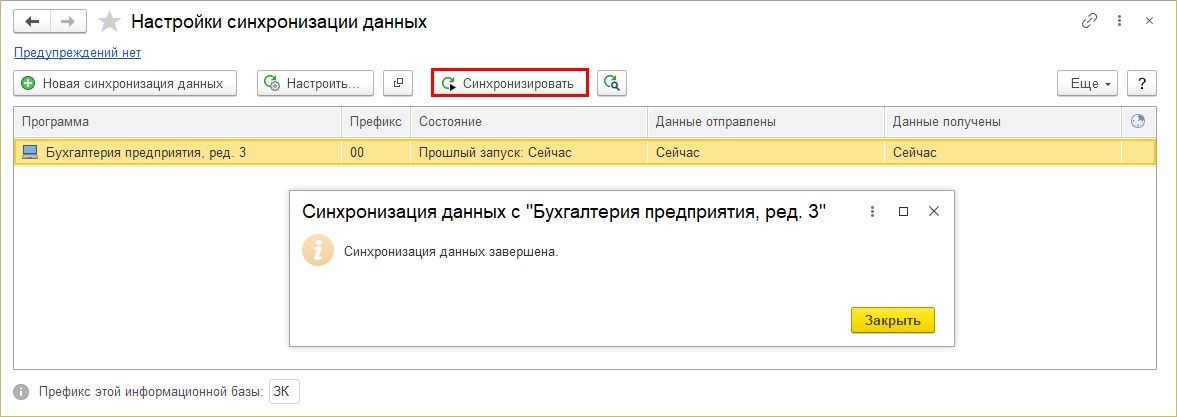Click the ЗК prefix input field
Image resolution: width=1177 pixels, height=417 pixels.
pyautogui.click(x=284, y=392)
